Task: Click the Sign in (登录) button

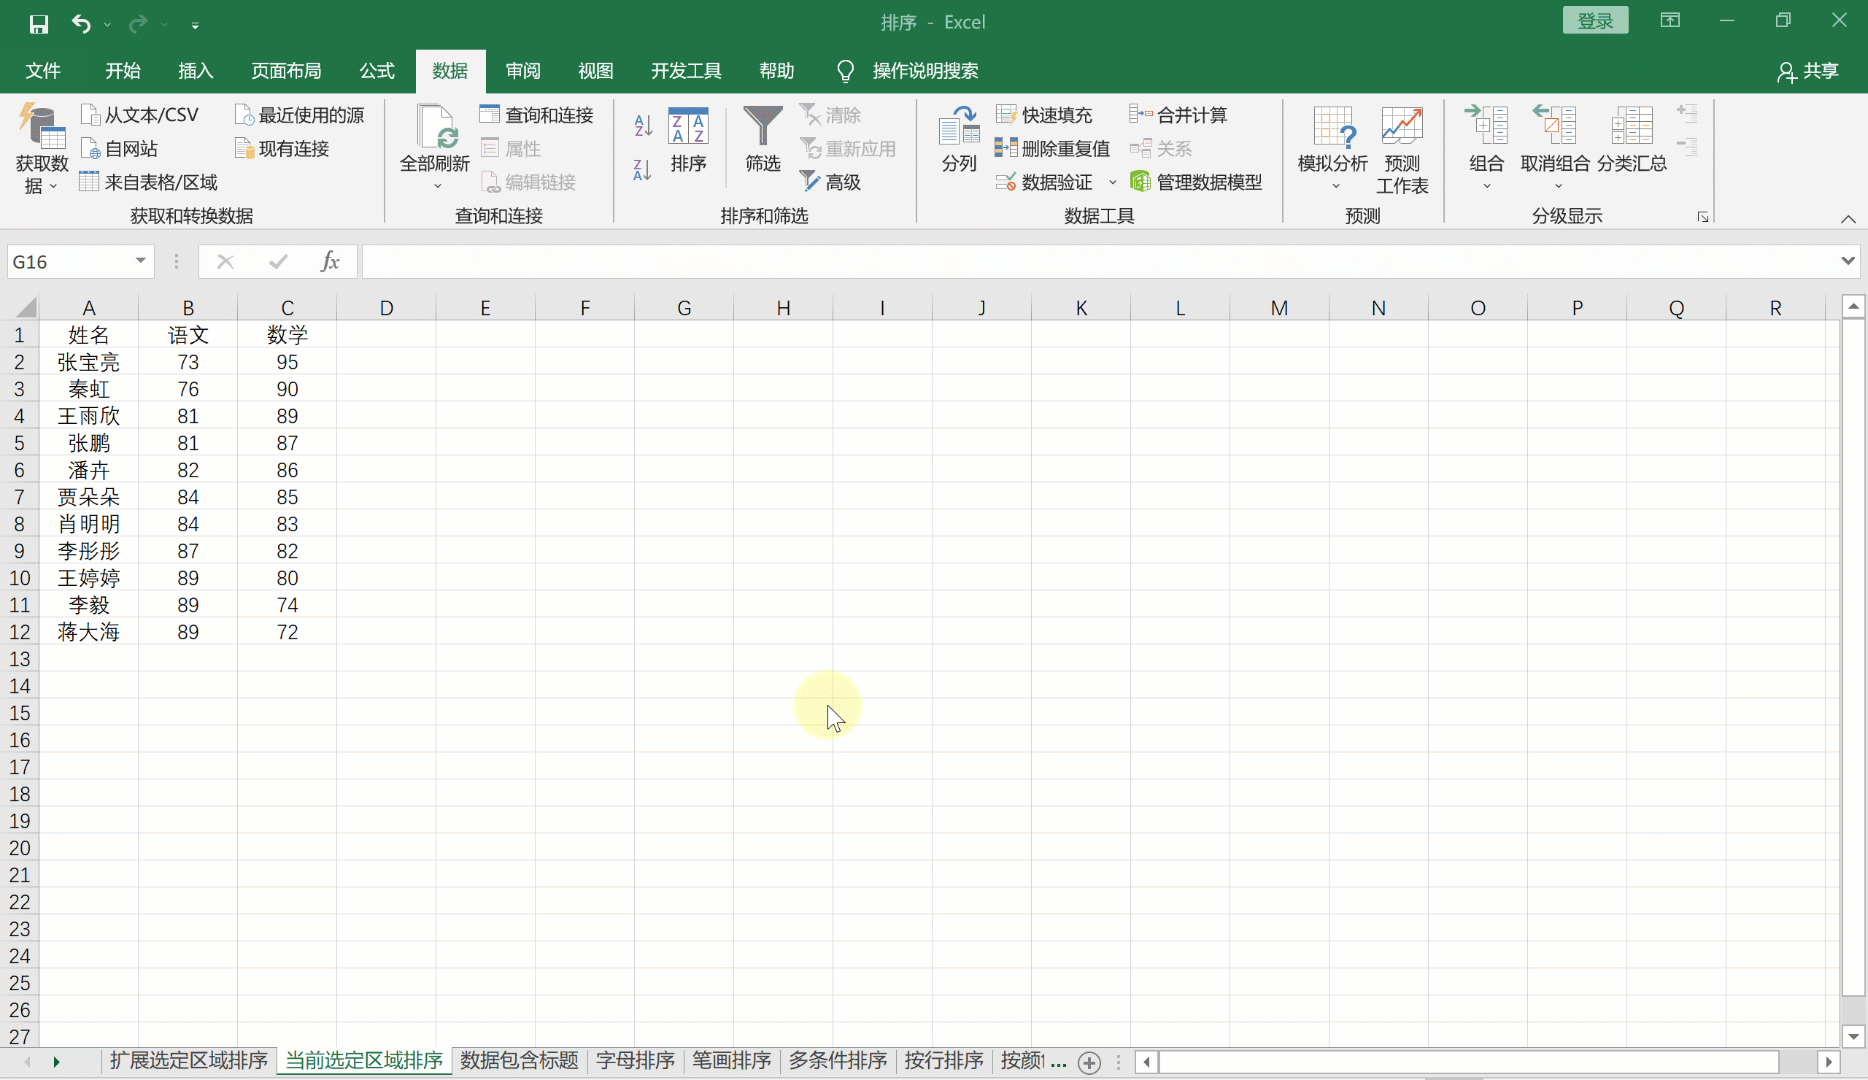Action: pos(1595,21)
